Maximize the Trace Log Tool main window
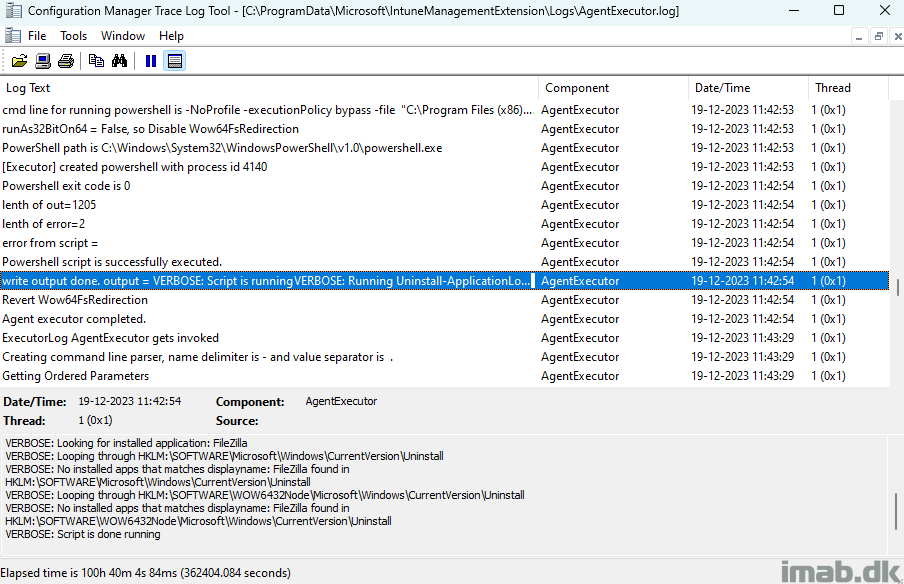 839,10
